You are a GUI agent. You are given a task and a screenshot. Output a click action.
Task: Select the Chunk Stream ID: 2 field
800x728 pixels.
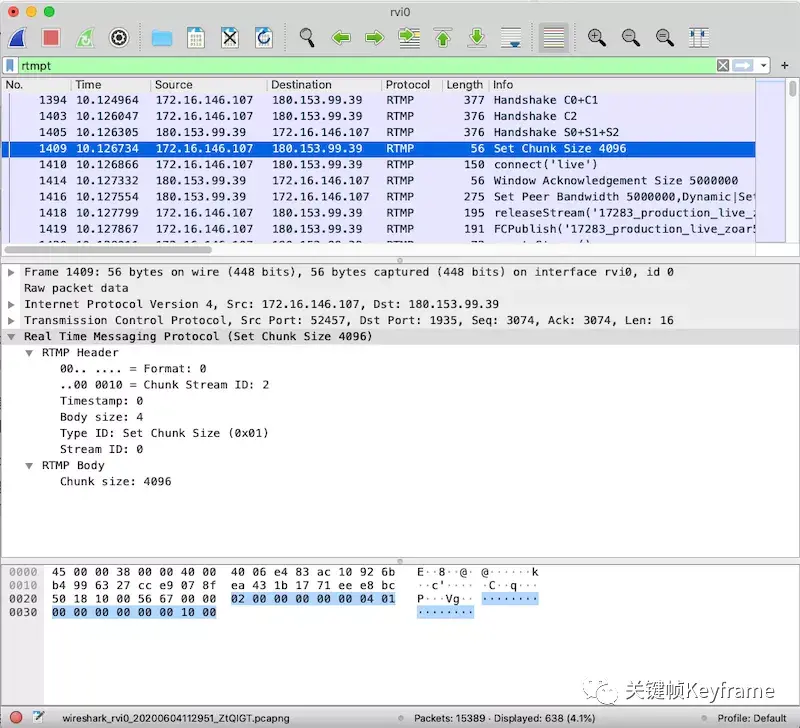click(x=164, y=385)
